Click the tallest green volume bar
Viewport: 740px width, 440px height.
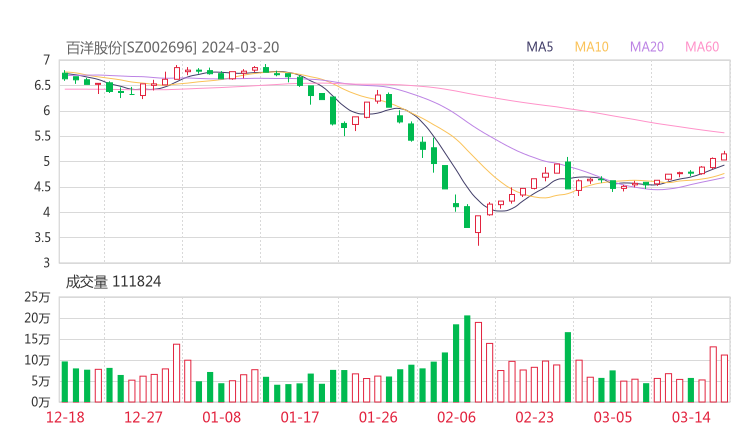pyautogui.click(x=467, y=358)
